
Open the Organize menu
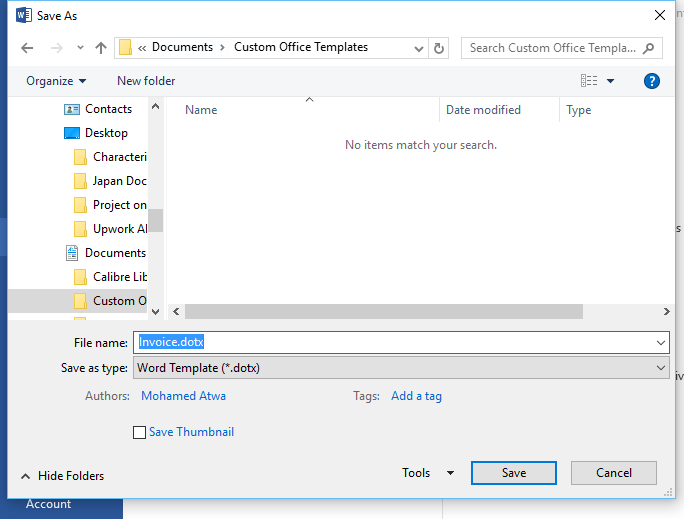[x=56, y=81]
